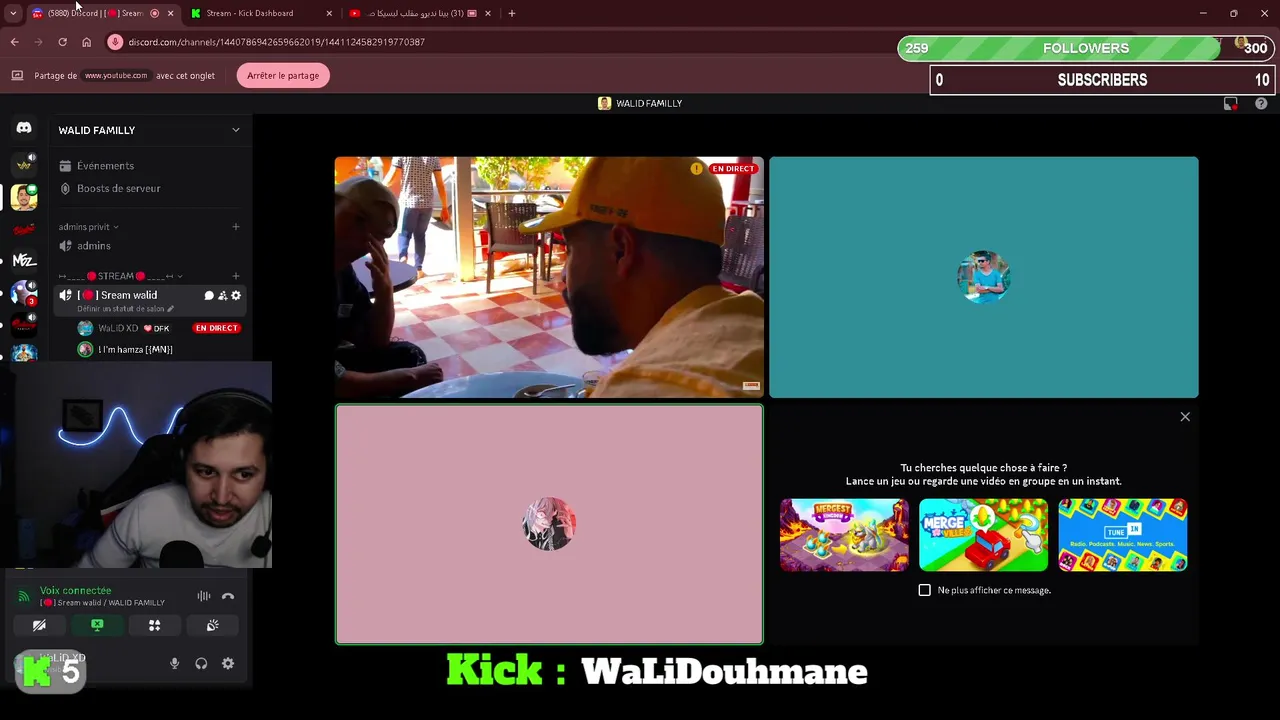Open activities launcher button
Image resolution: width=1280 pixels, height=720 pixels.
click(x=155, y=625)
